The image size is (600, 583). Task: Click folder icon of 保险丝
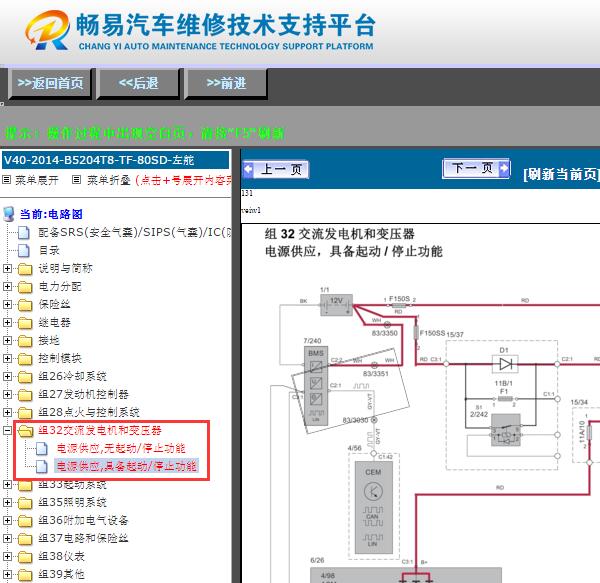25,305
